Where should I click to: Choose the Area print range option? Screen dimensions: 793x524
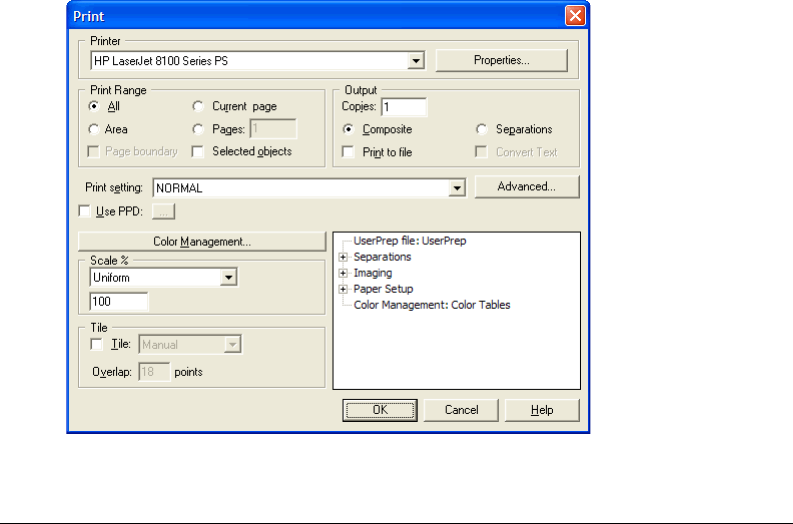tap(94, 129)
